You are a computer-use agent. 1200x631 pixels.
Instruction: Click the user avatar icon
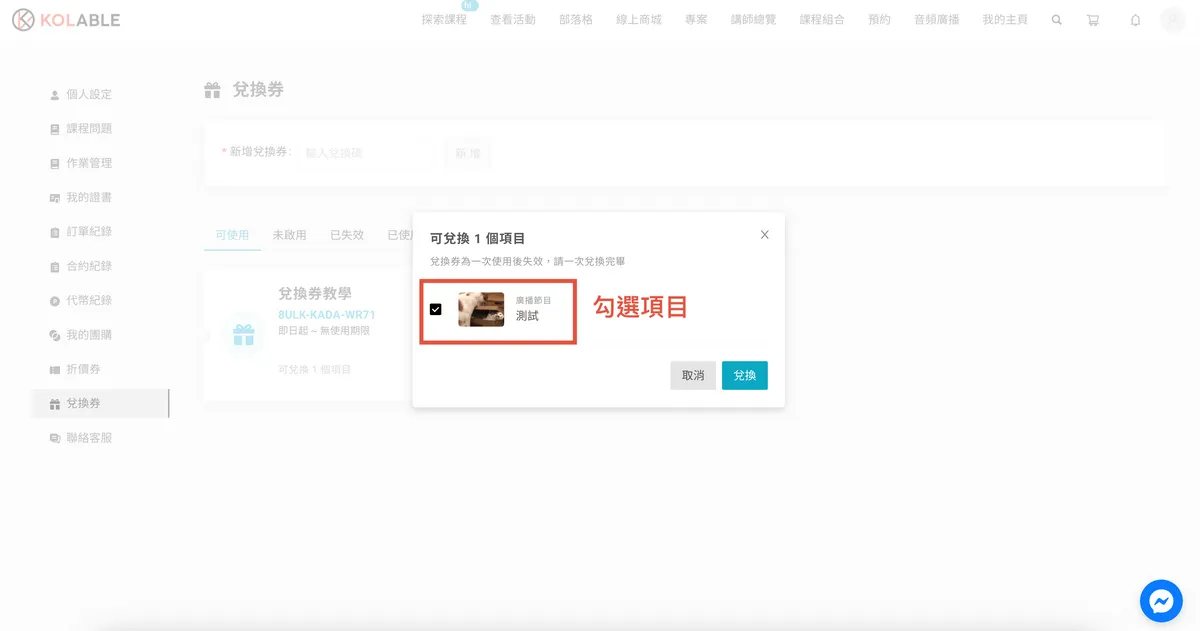(x=1171, y=20)
